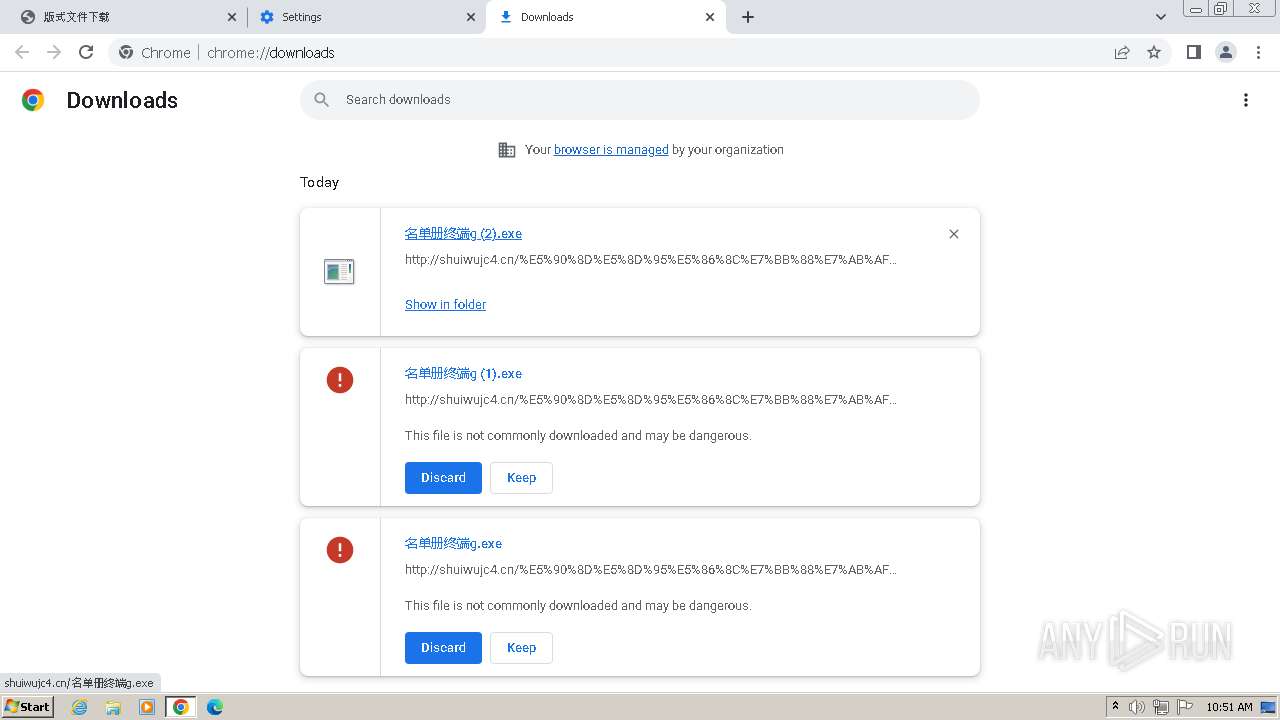Click the network tray icon
The height and width of the screenshot is (720, 1280).
coord(1161,707)
